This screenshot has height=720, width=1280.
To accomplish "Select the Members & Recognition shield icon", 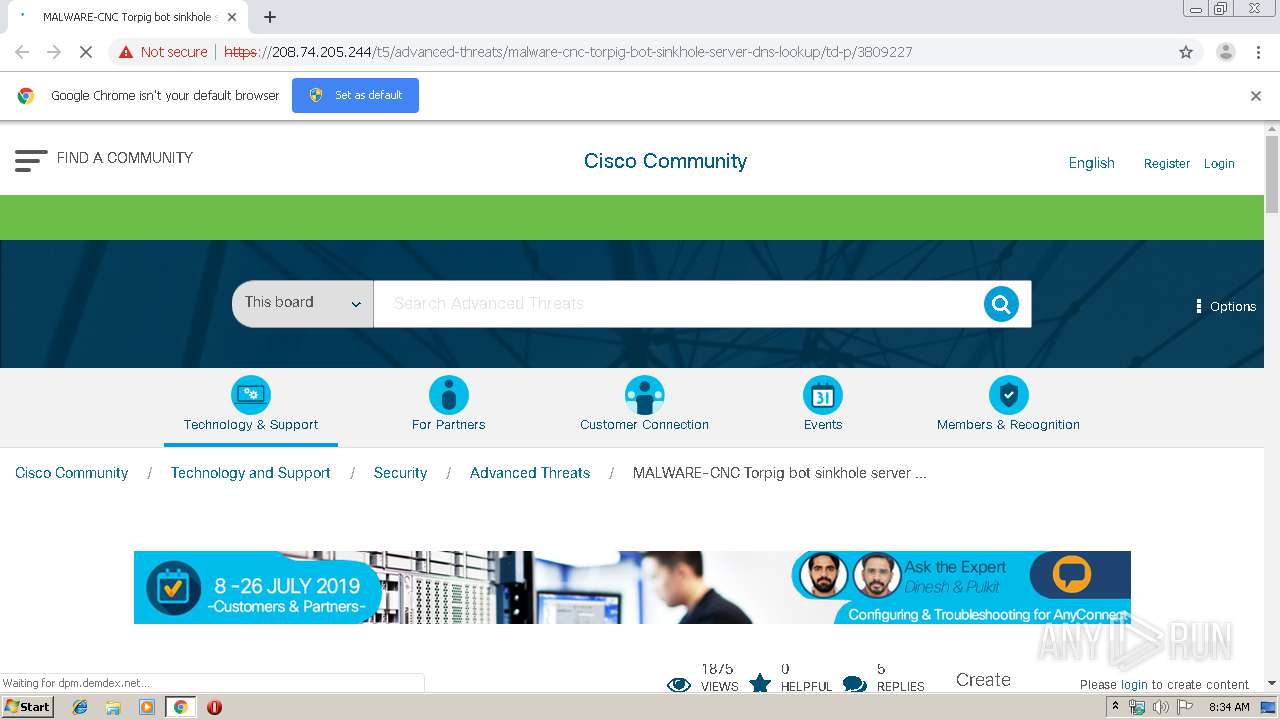I will coord(1009,395).
